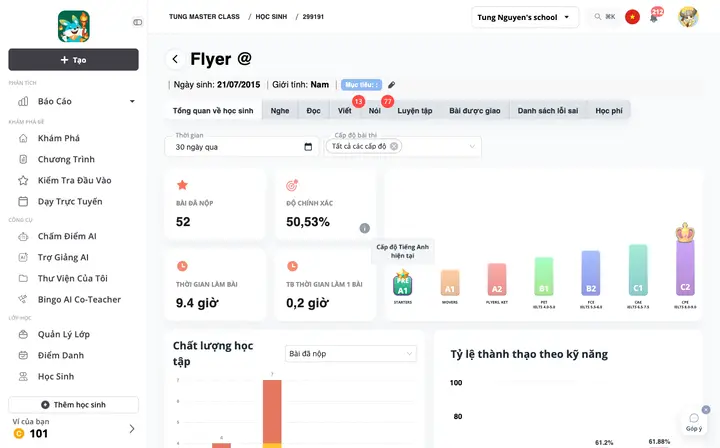Open Chấm Điểm AI robot icon
This screenshot has height=448, width=720.
[23, 236]
